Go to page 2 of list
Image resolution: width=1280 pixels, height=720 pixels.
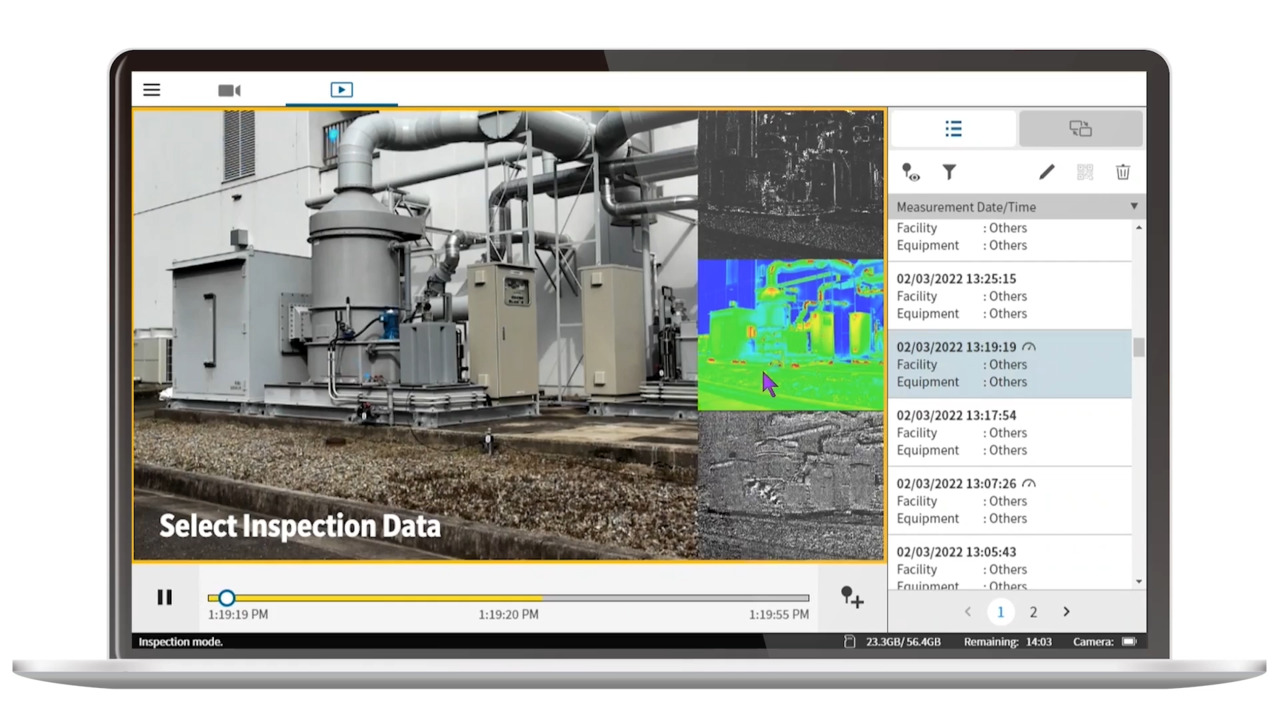tap(1033, 612)
